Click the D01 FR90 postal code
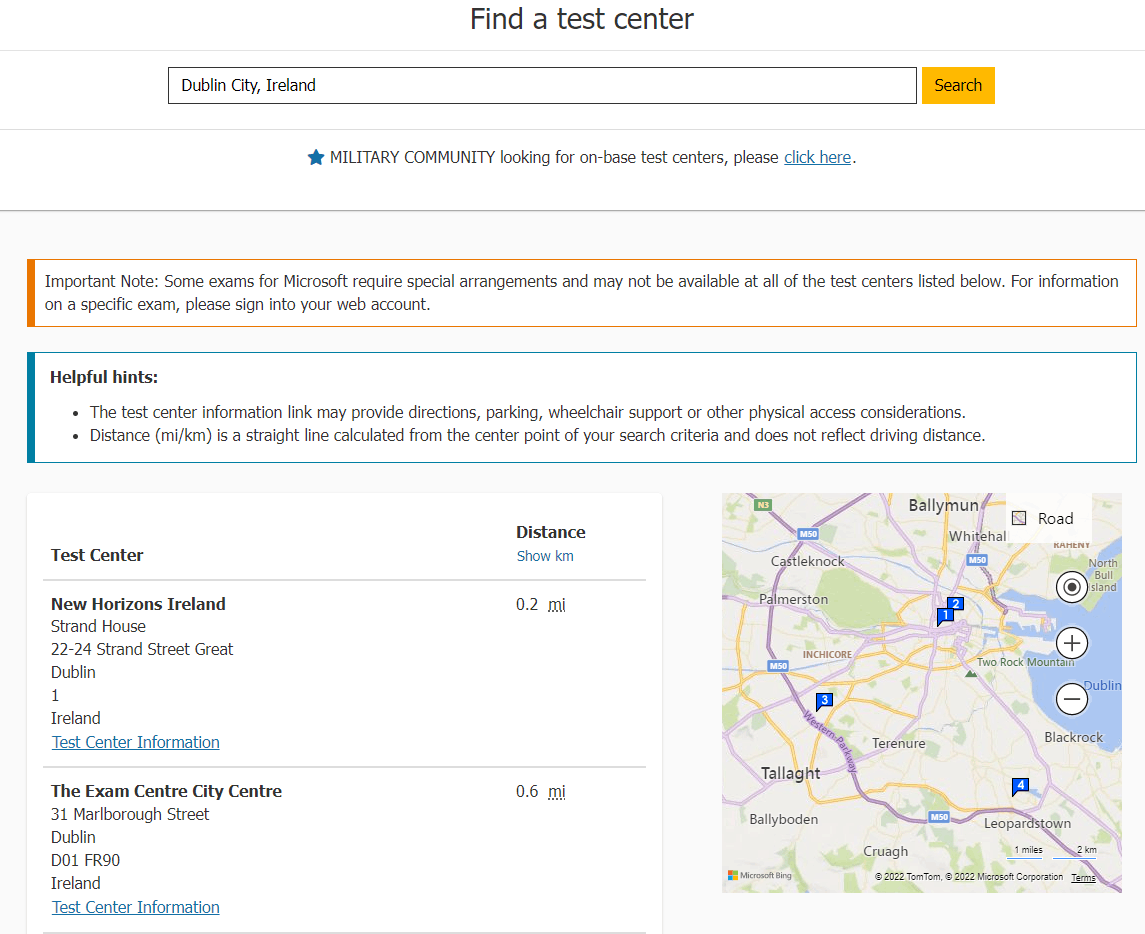Image resolution: width=1145 pixels, height=934 pixels. click(x=85, y=860)
